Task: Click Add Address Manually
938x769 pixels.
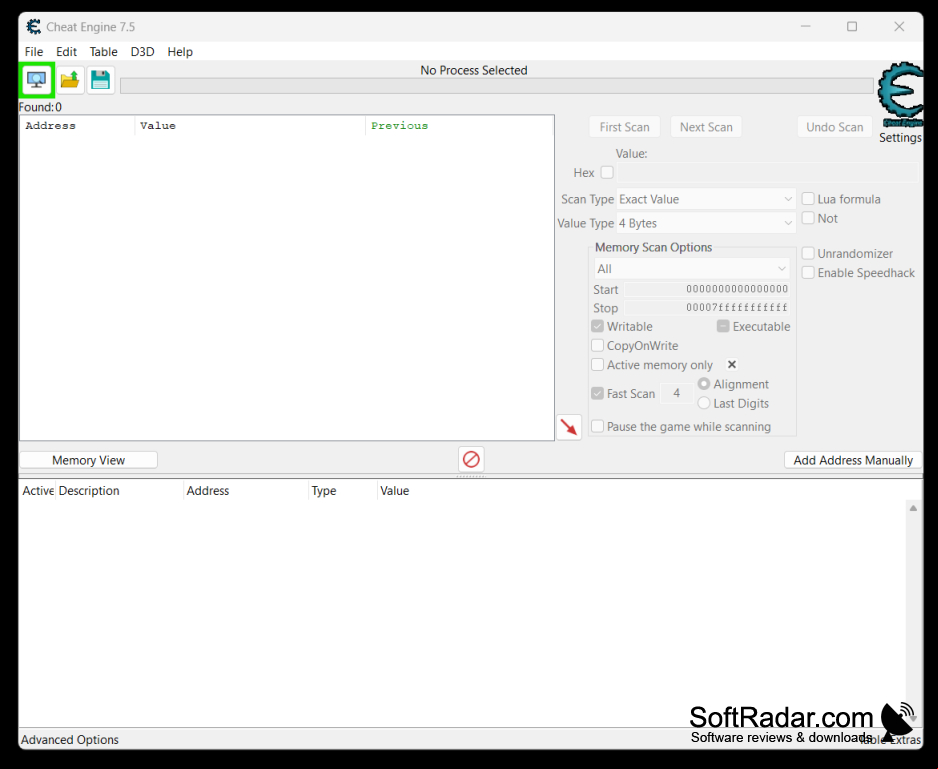Action: (x=853, y=460)
